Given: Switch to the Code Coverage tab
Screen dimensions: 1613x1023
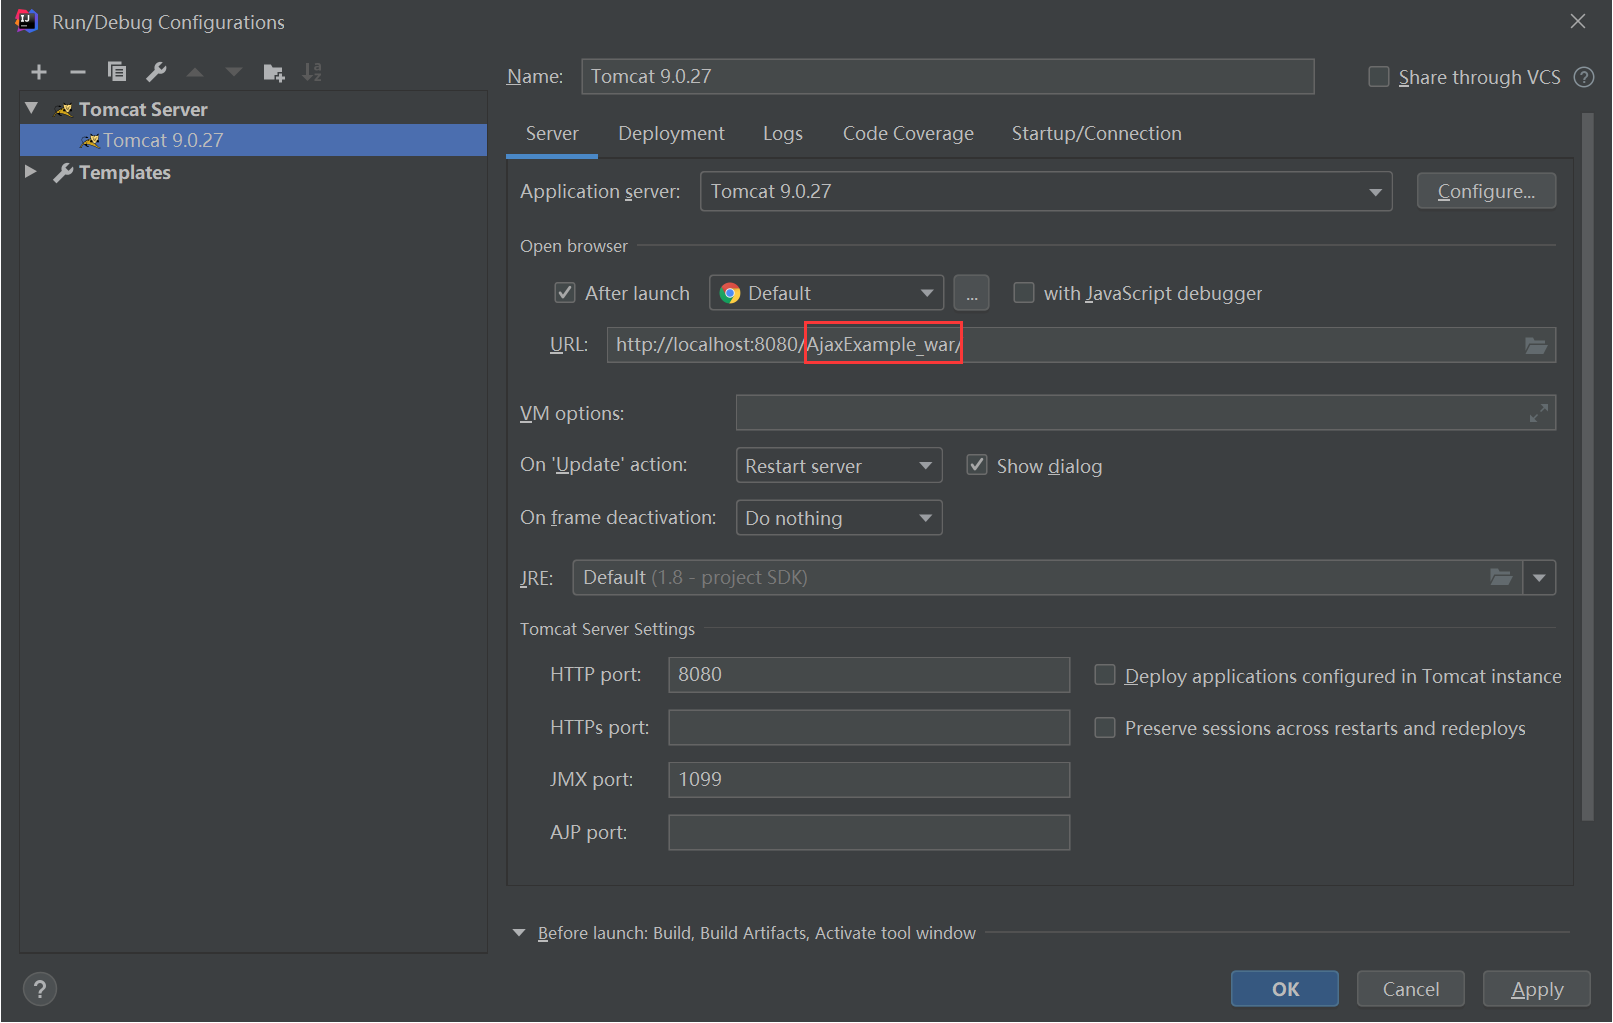Looking at the screenshot, I should [908, 134].
